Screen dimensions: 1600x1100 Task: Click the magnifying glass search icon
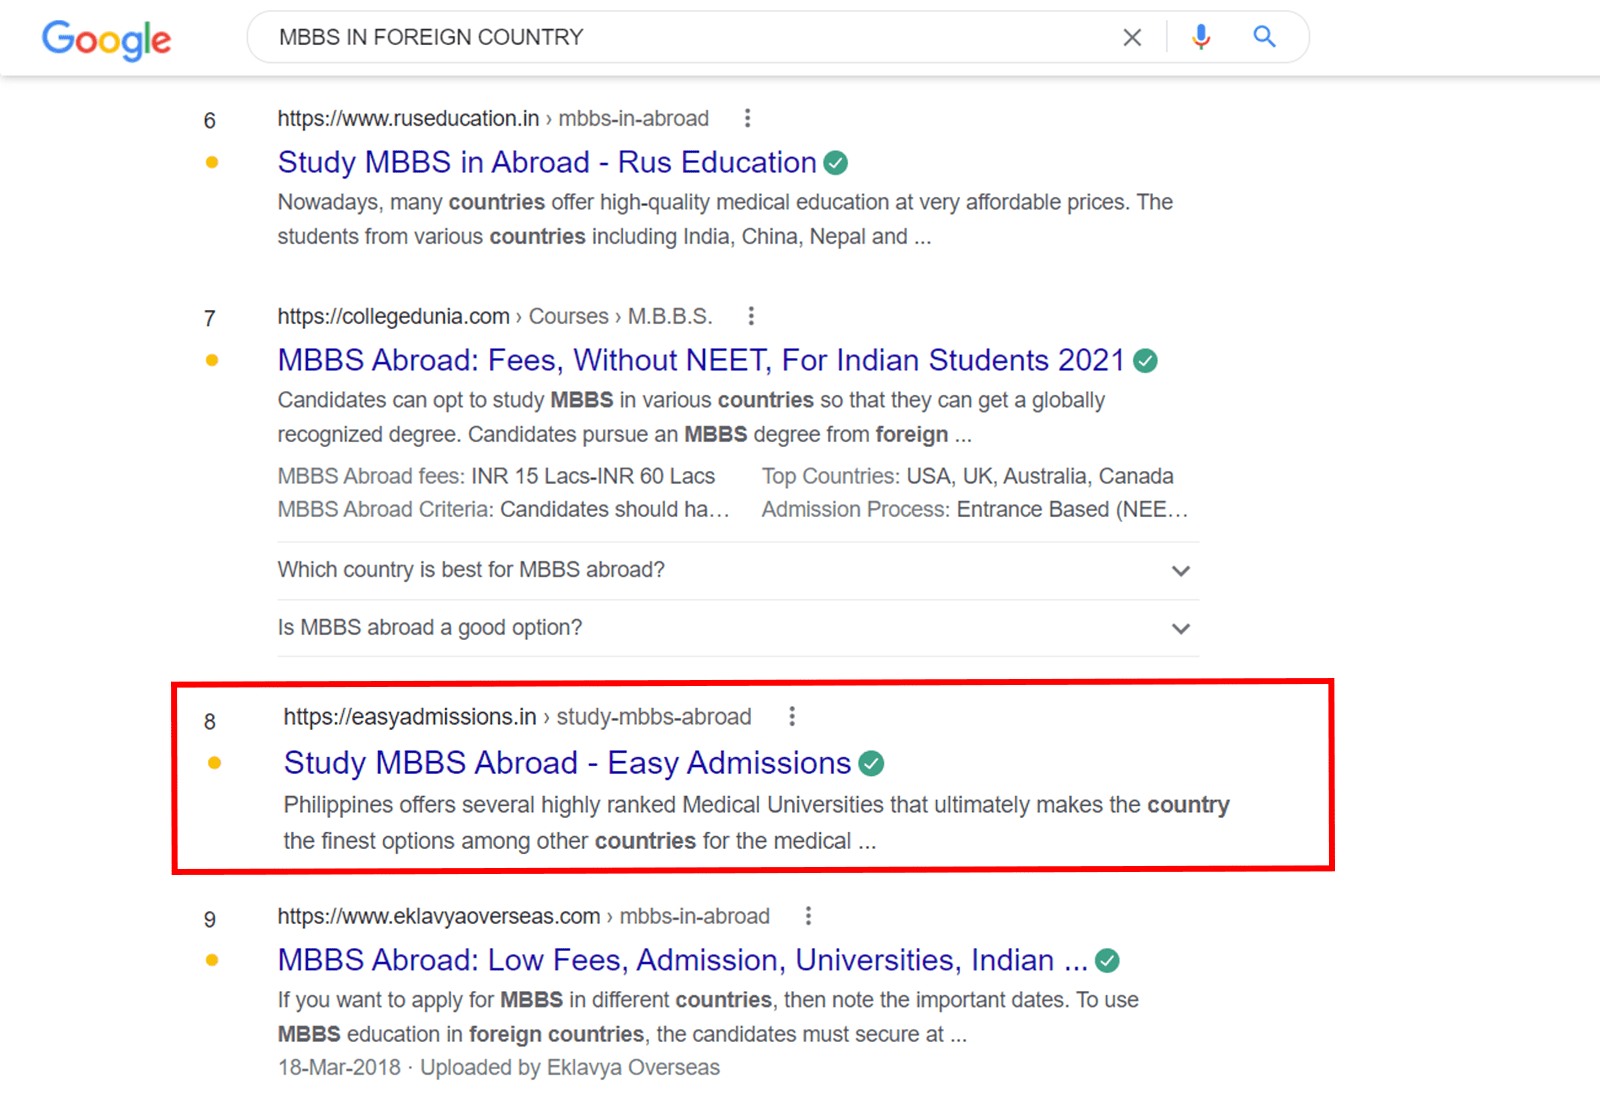(x=1264, y=37)
